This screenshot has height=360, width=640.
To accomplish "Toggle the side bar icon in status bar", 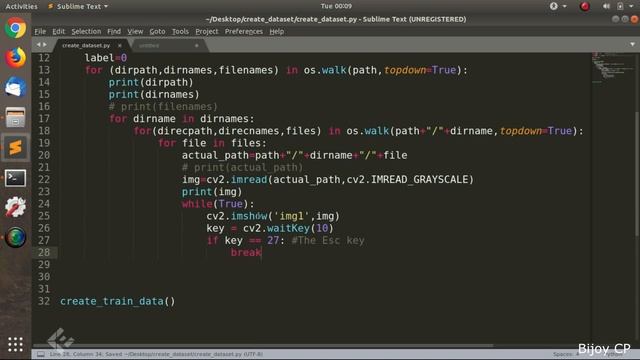I will [41, 354].
